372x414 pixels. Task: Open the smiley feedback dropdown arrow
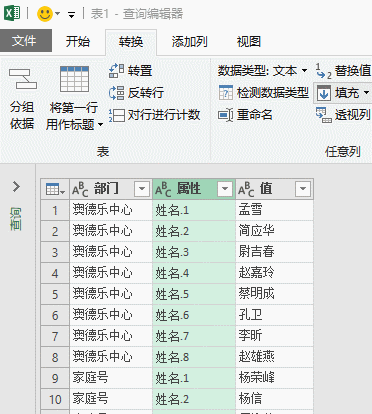(x=58, y=14)
